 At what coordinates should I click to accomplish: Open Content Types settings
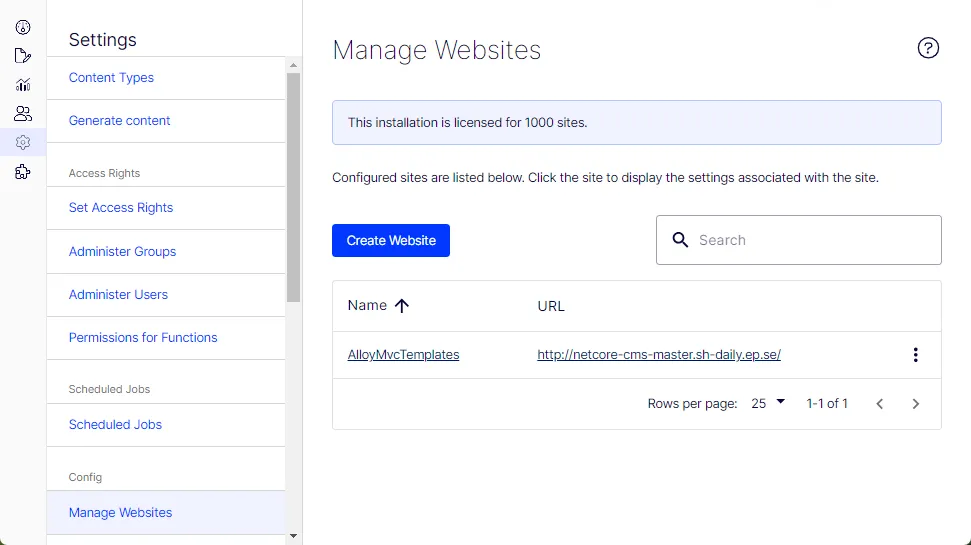pyautogui.click(x=111, y=77)
